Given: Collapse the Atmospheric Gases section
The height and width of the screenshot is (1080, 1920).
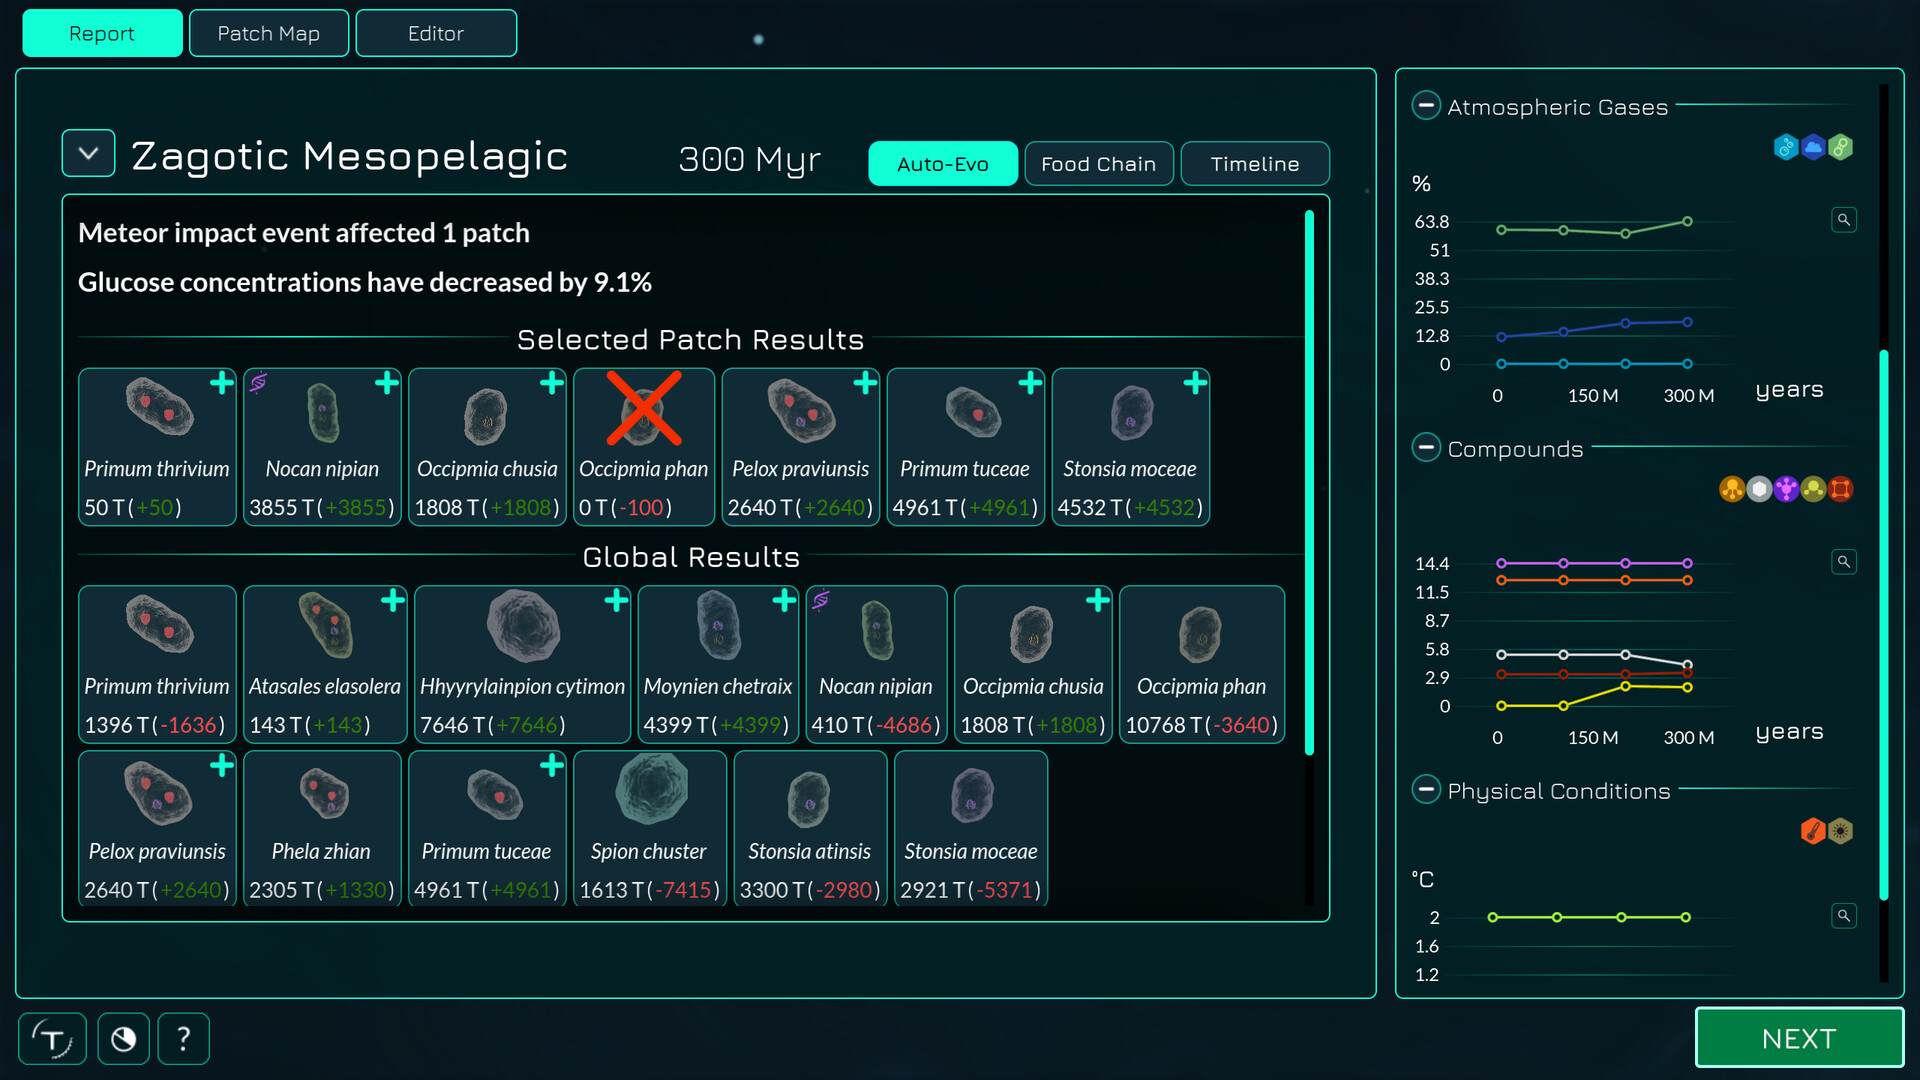Looking at the screenshot, I should click(x=1426, y=105).
